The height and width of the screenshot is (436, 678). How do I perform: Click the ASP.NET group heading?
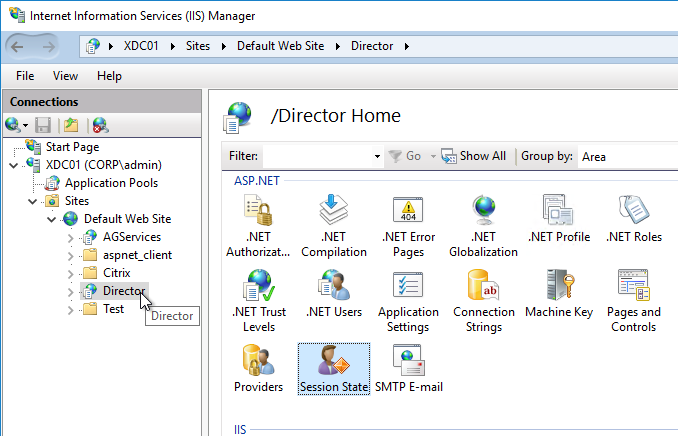[257, 181]
